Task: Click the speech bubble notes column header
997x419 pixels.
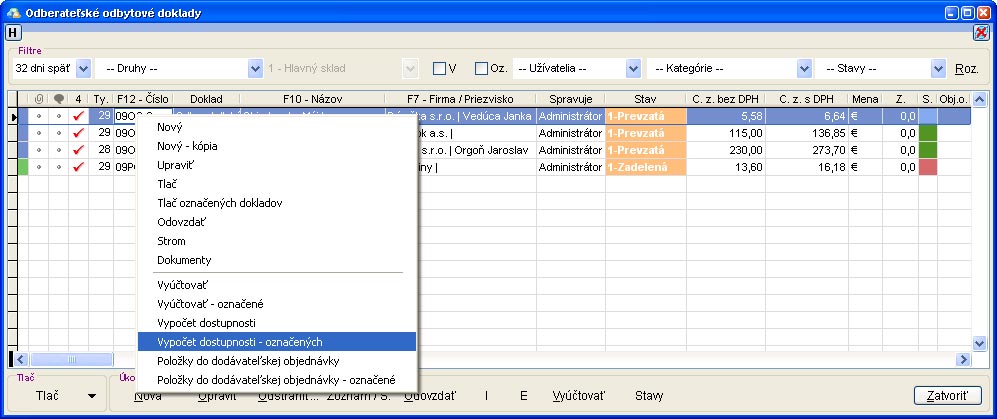Action: (58, 99)
